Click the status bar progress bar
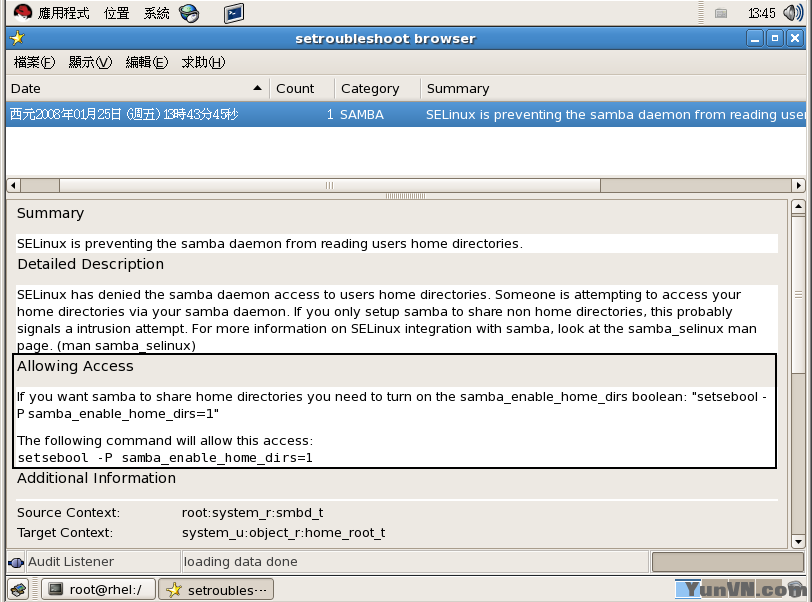The height and width of the screenshot is (602, 812). tap(728, 562)
